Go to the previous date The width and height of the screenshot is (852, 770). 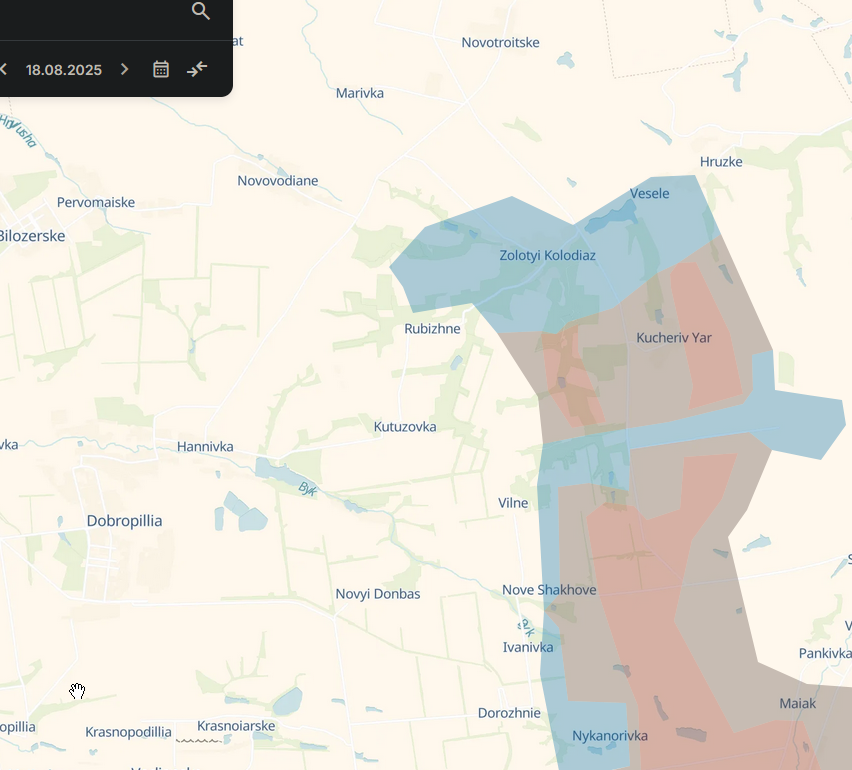pyautogui.click(x=4, y=69)
